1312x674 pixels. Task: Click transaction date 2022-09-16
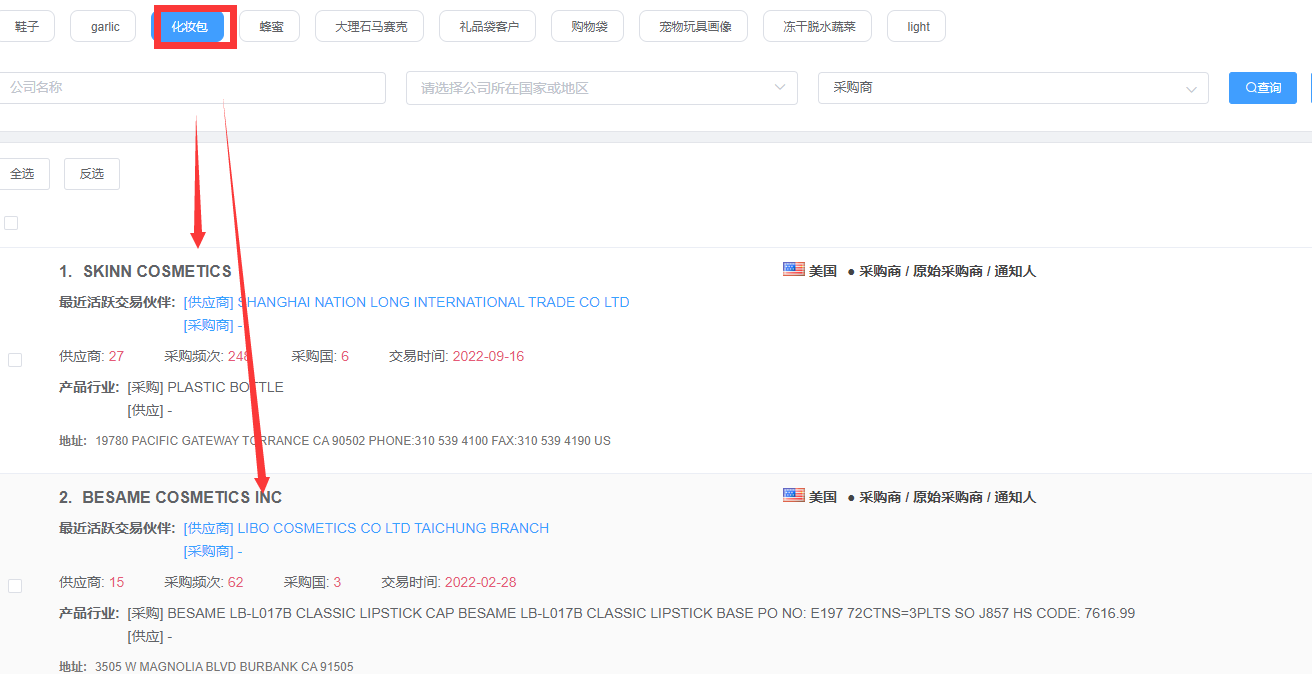pos(488,357)
